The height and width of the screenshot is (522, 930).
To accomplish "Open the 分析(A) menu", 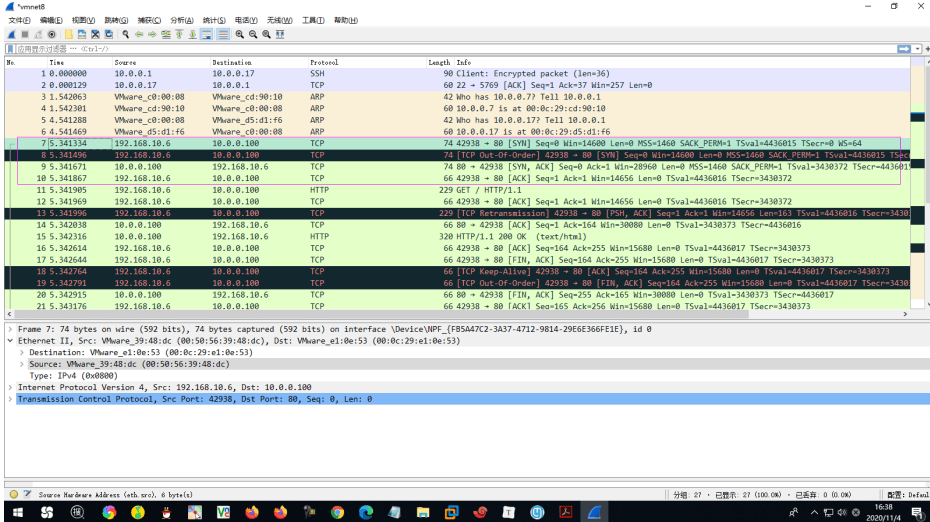I will 181,20.
